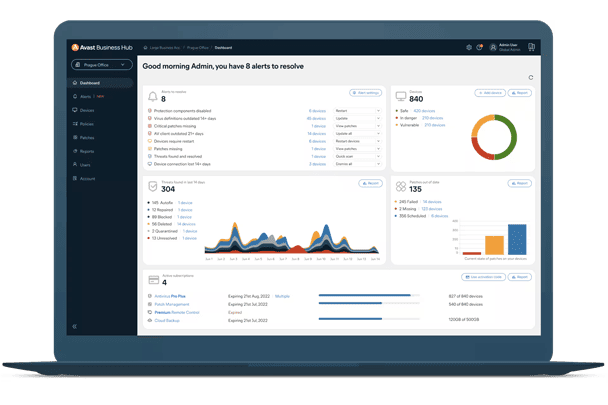Open the Update all action dropdown
Viewport: 608px width, 405px height.
357,133
